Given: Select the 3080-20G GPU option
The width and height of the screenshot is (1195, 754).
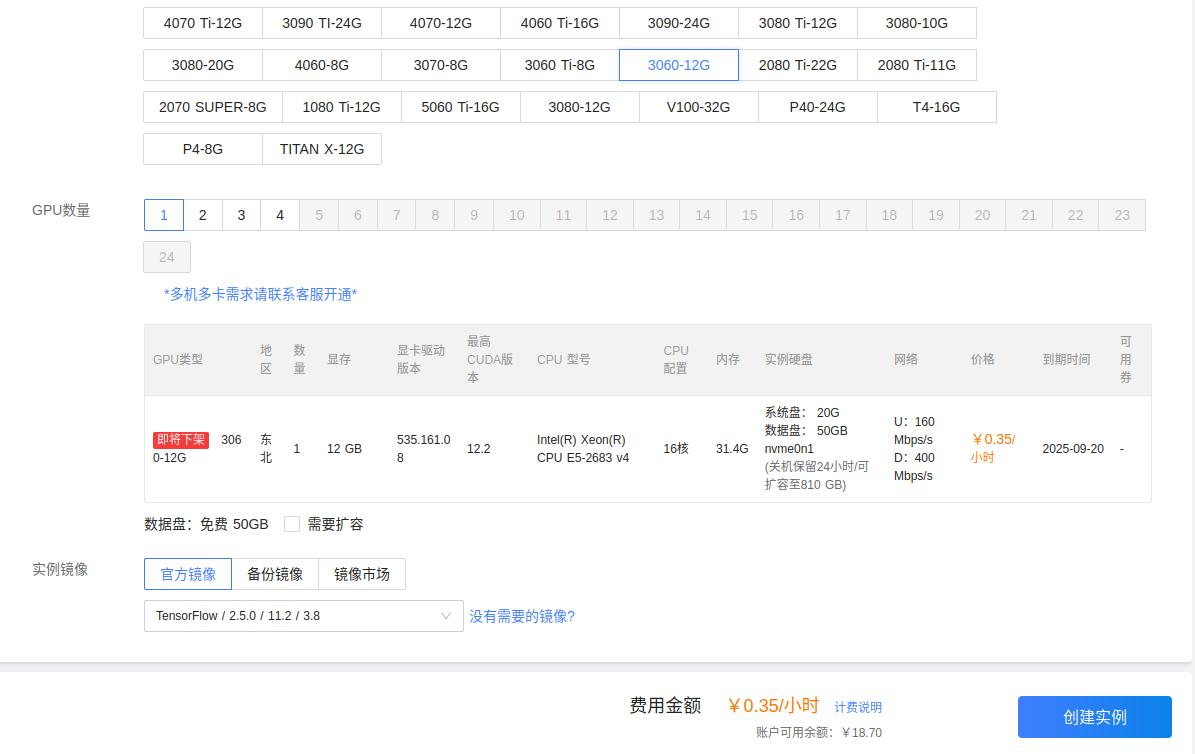Looking at the screenshot, I should click(x=203, y=65).
